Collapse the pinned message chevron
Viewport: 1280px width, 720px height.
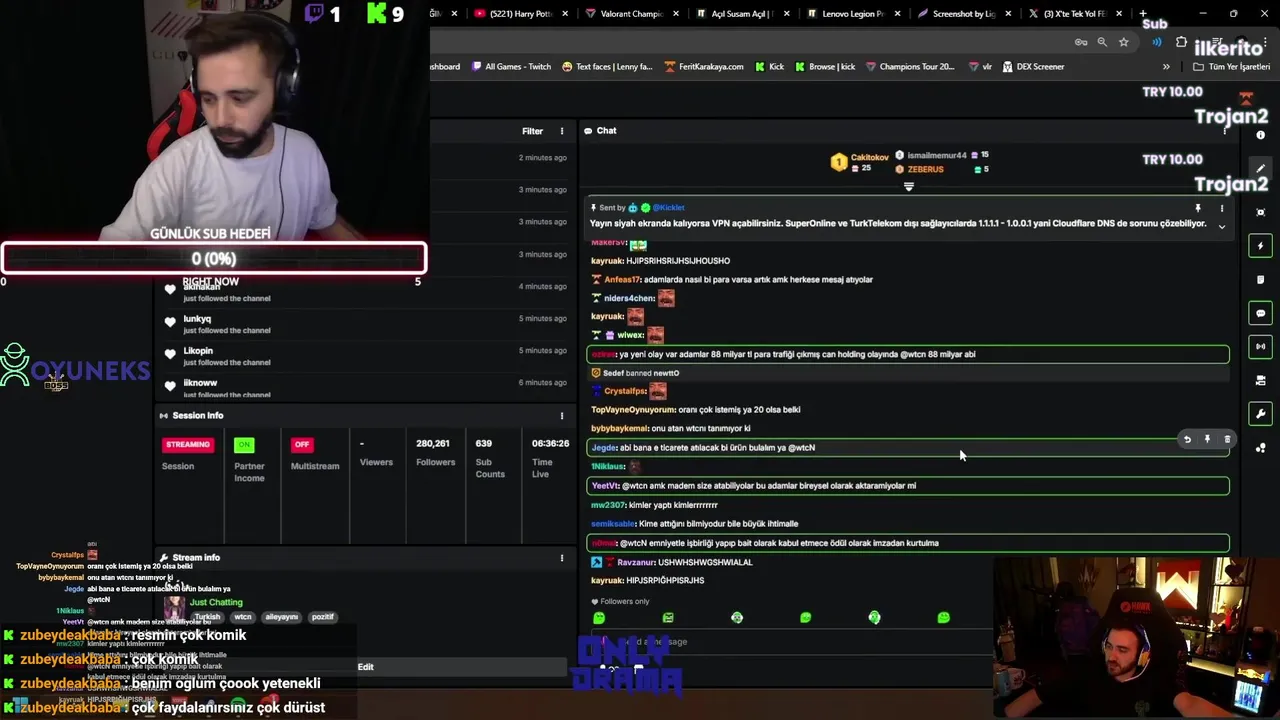(x=1221, y=226)
